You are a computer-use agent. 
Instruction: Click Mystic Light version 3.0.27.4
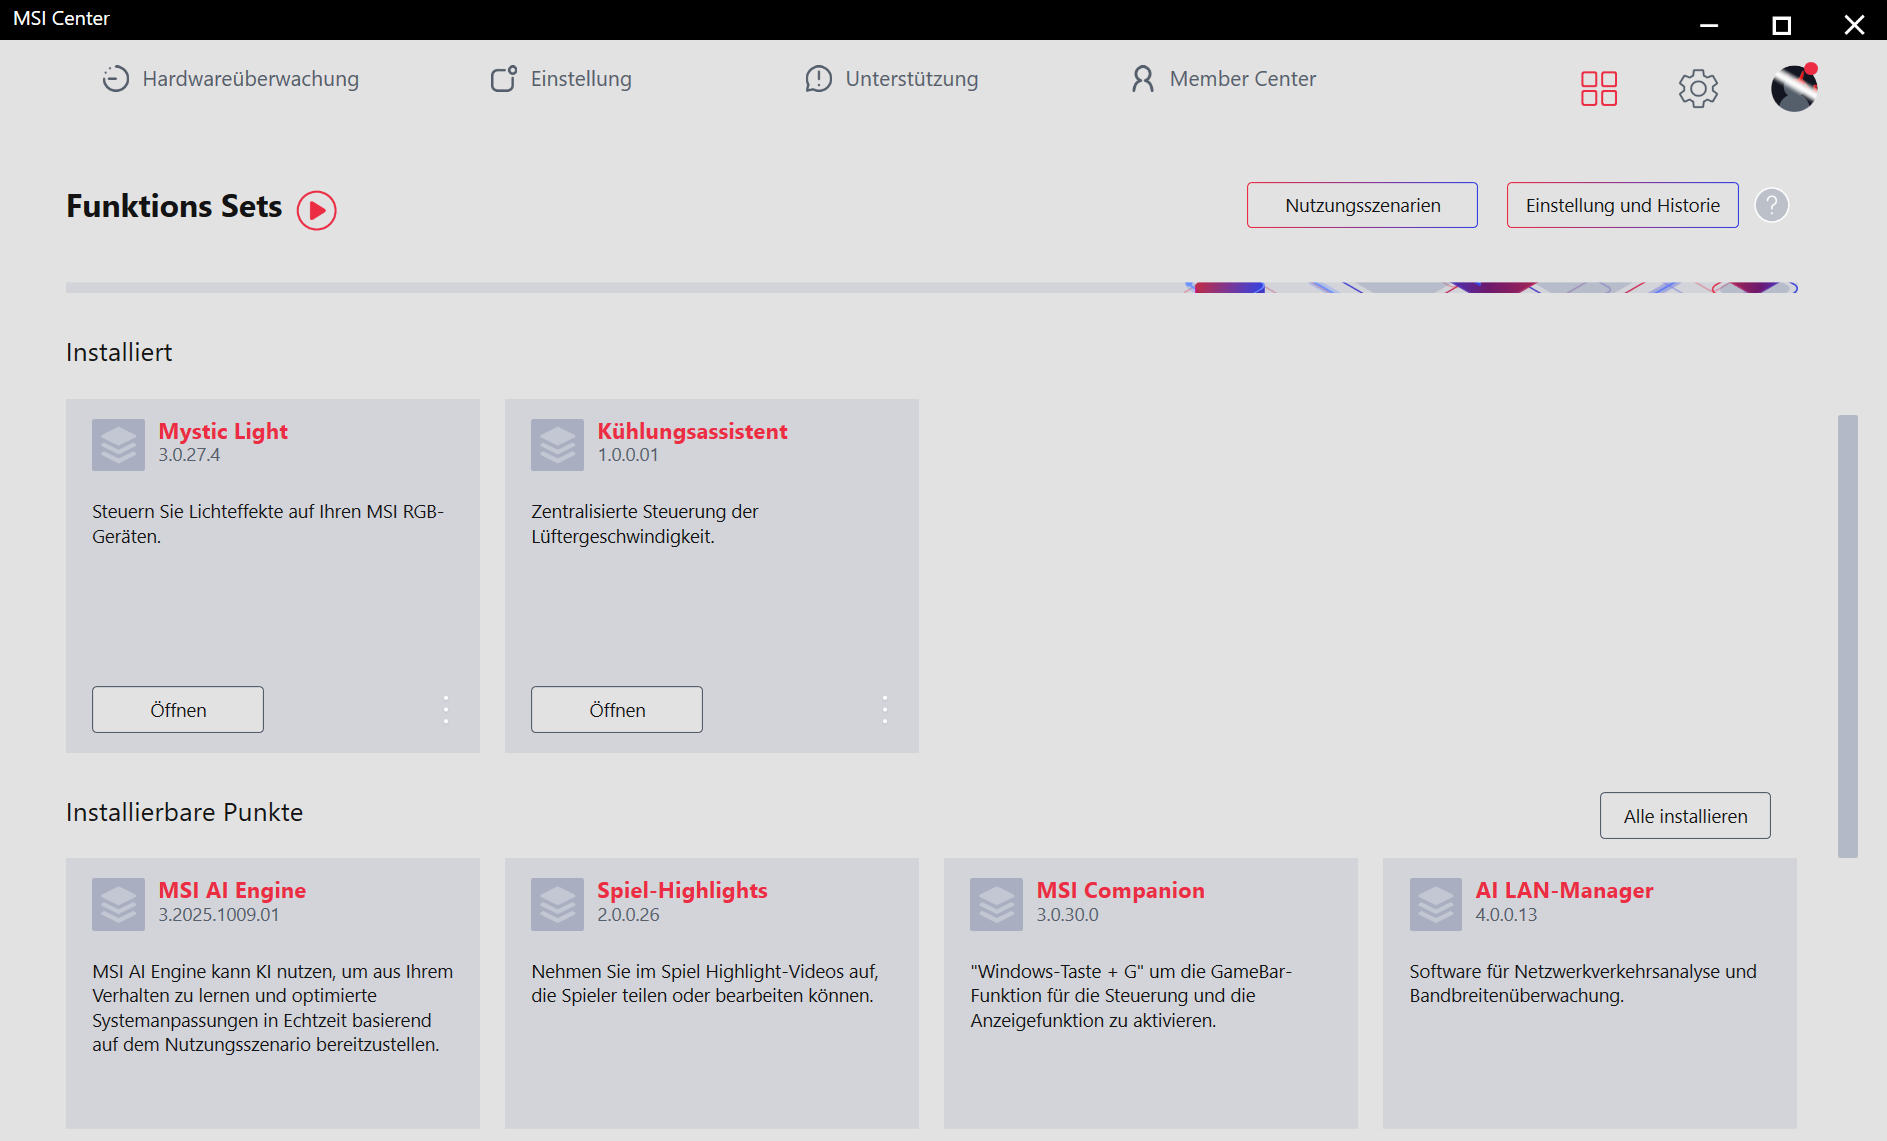(189, 455)
